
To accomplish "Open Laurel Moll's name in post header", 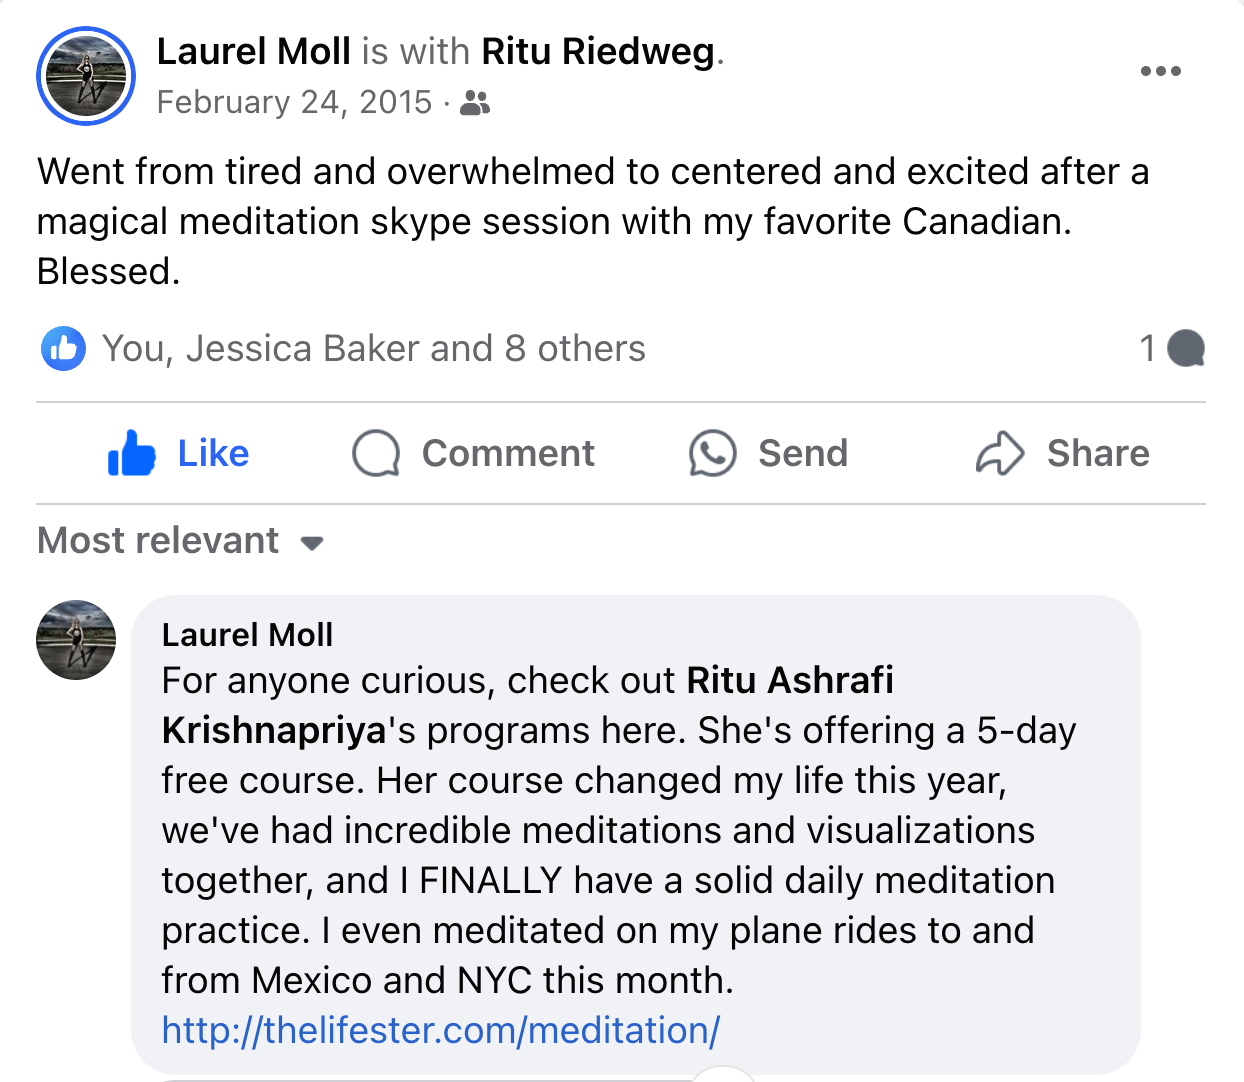I will (x=254, y=51).
